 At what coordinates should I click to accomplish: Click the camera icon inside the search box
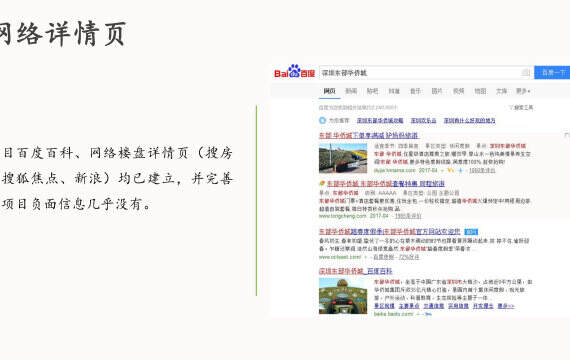[525, 73]
